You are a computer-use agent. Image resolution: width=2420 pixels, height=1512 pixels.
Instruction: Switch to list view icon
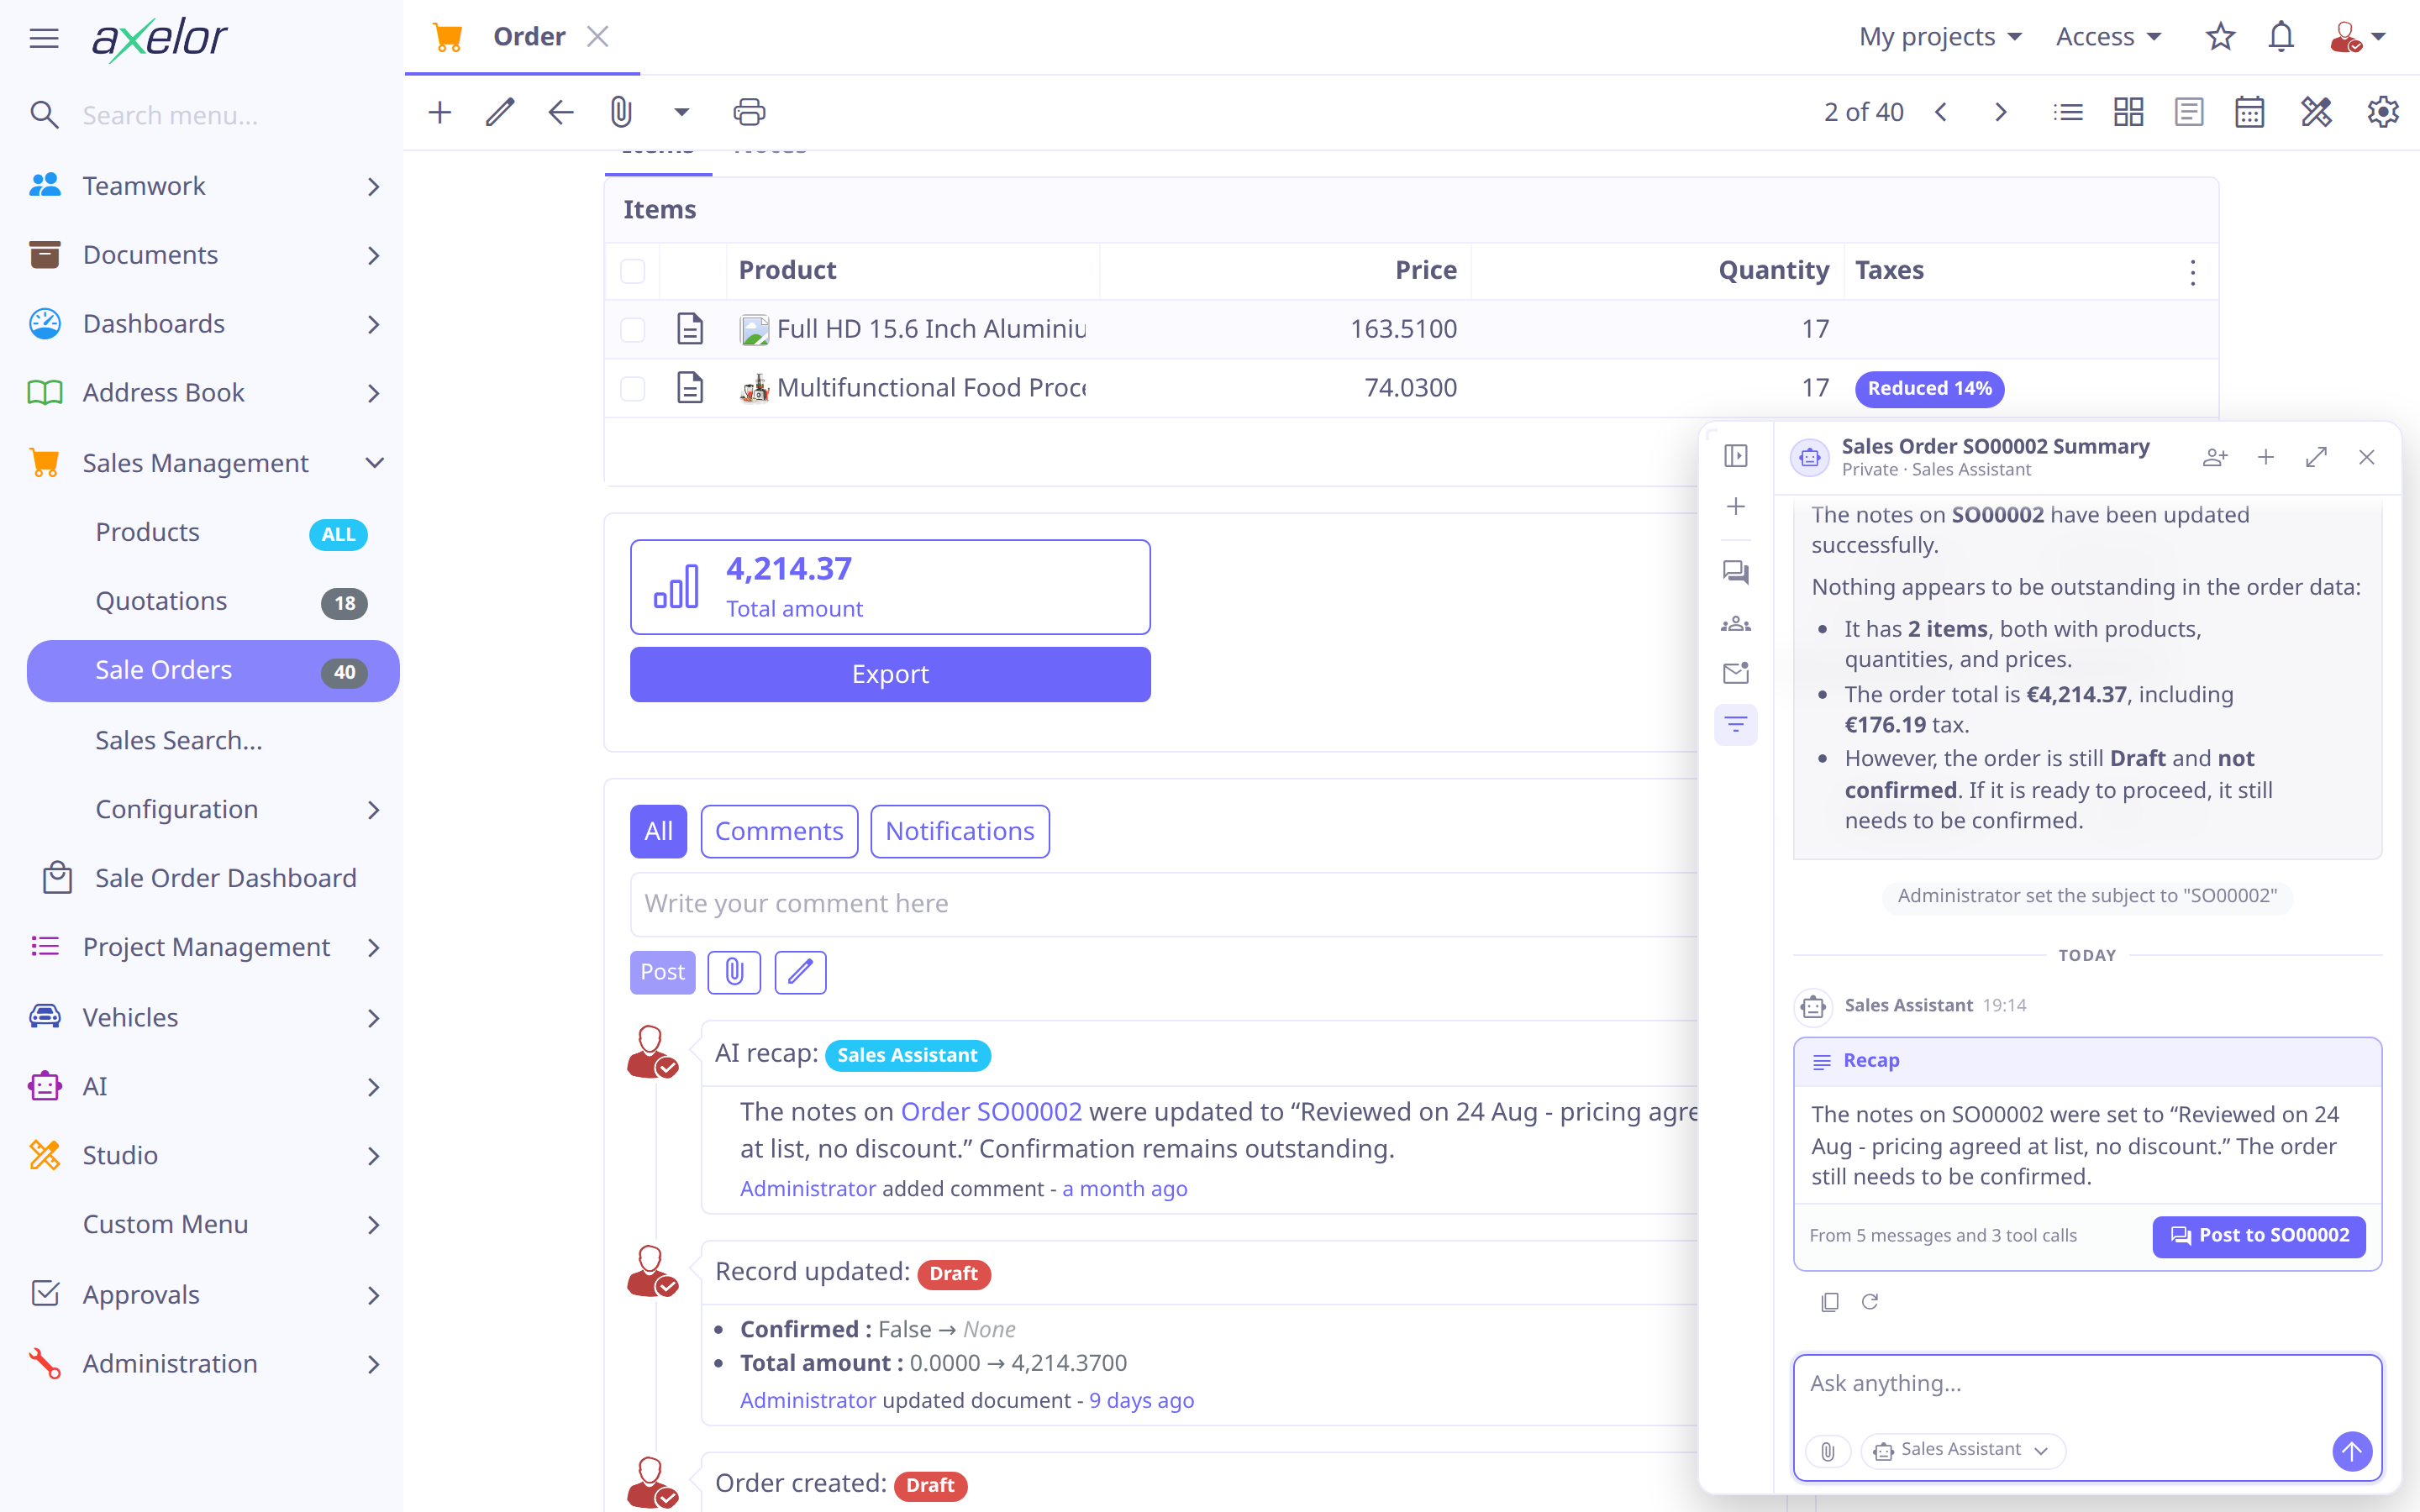2068,112
